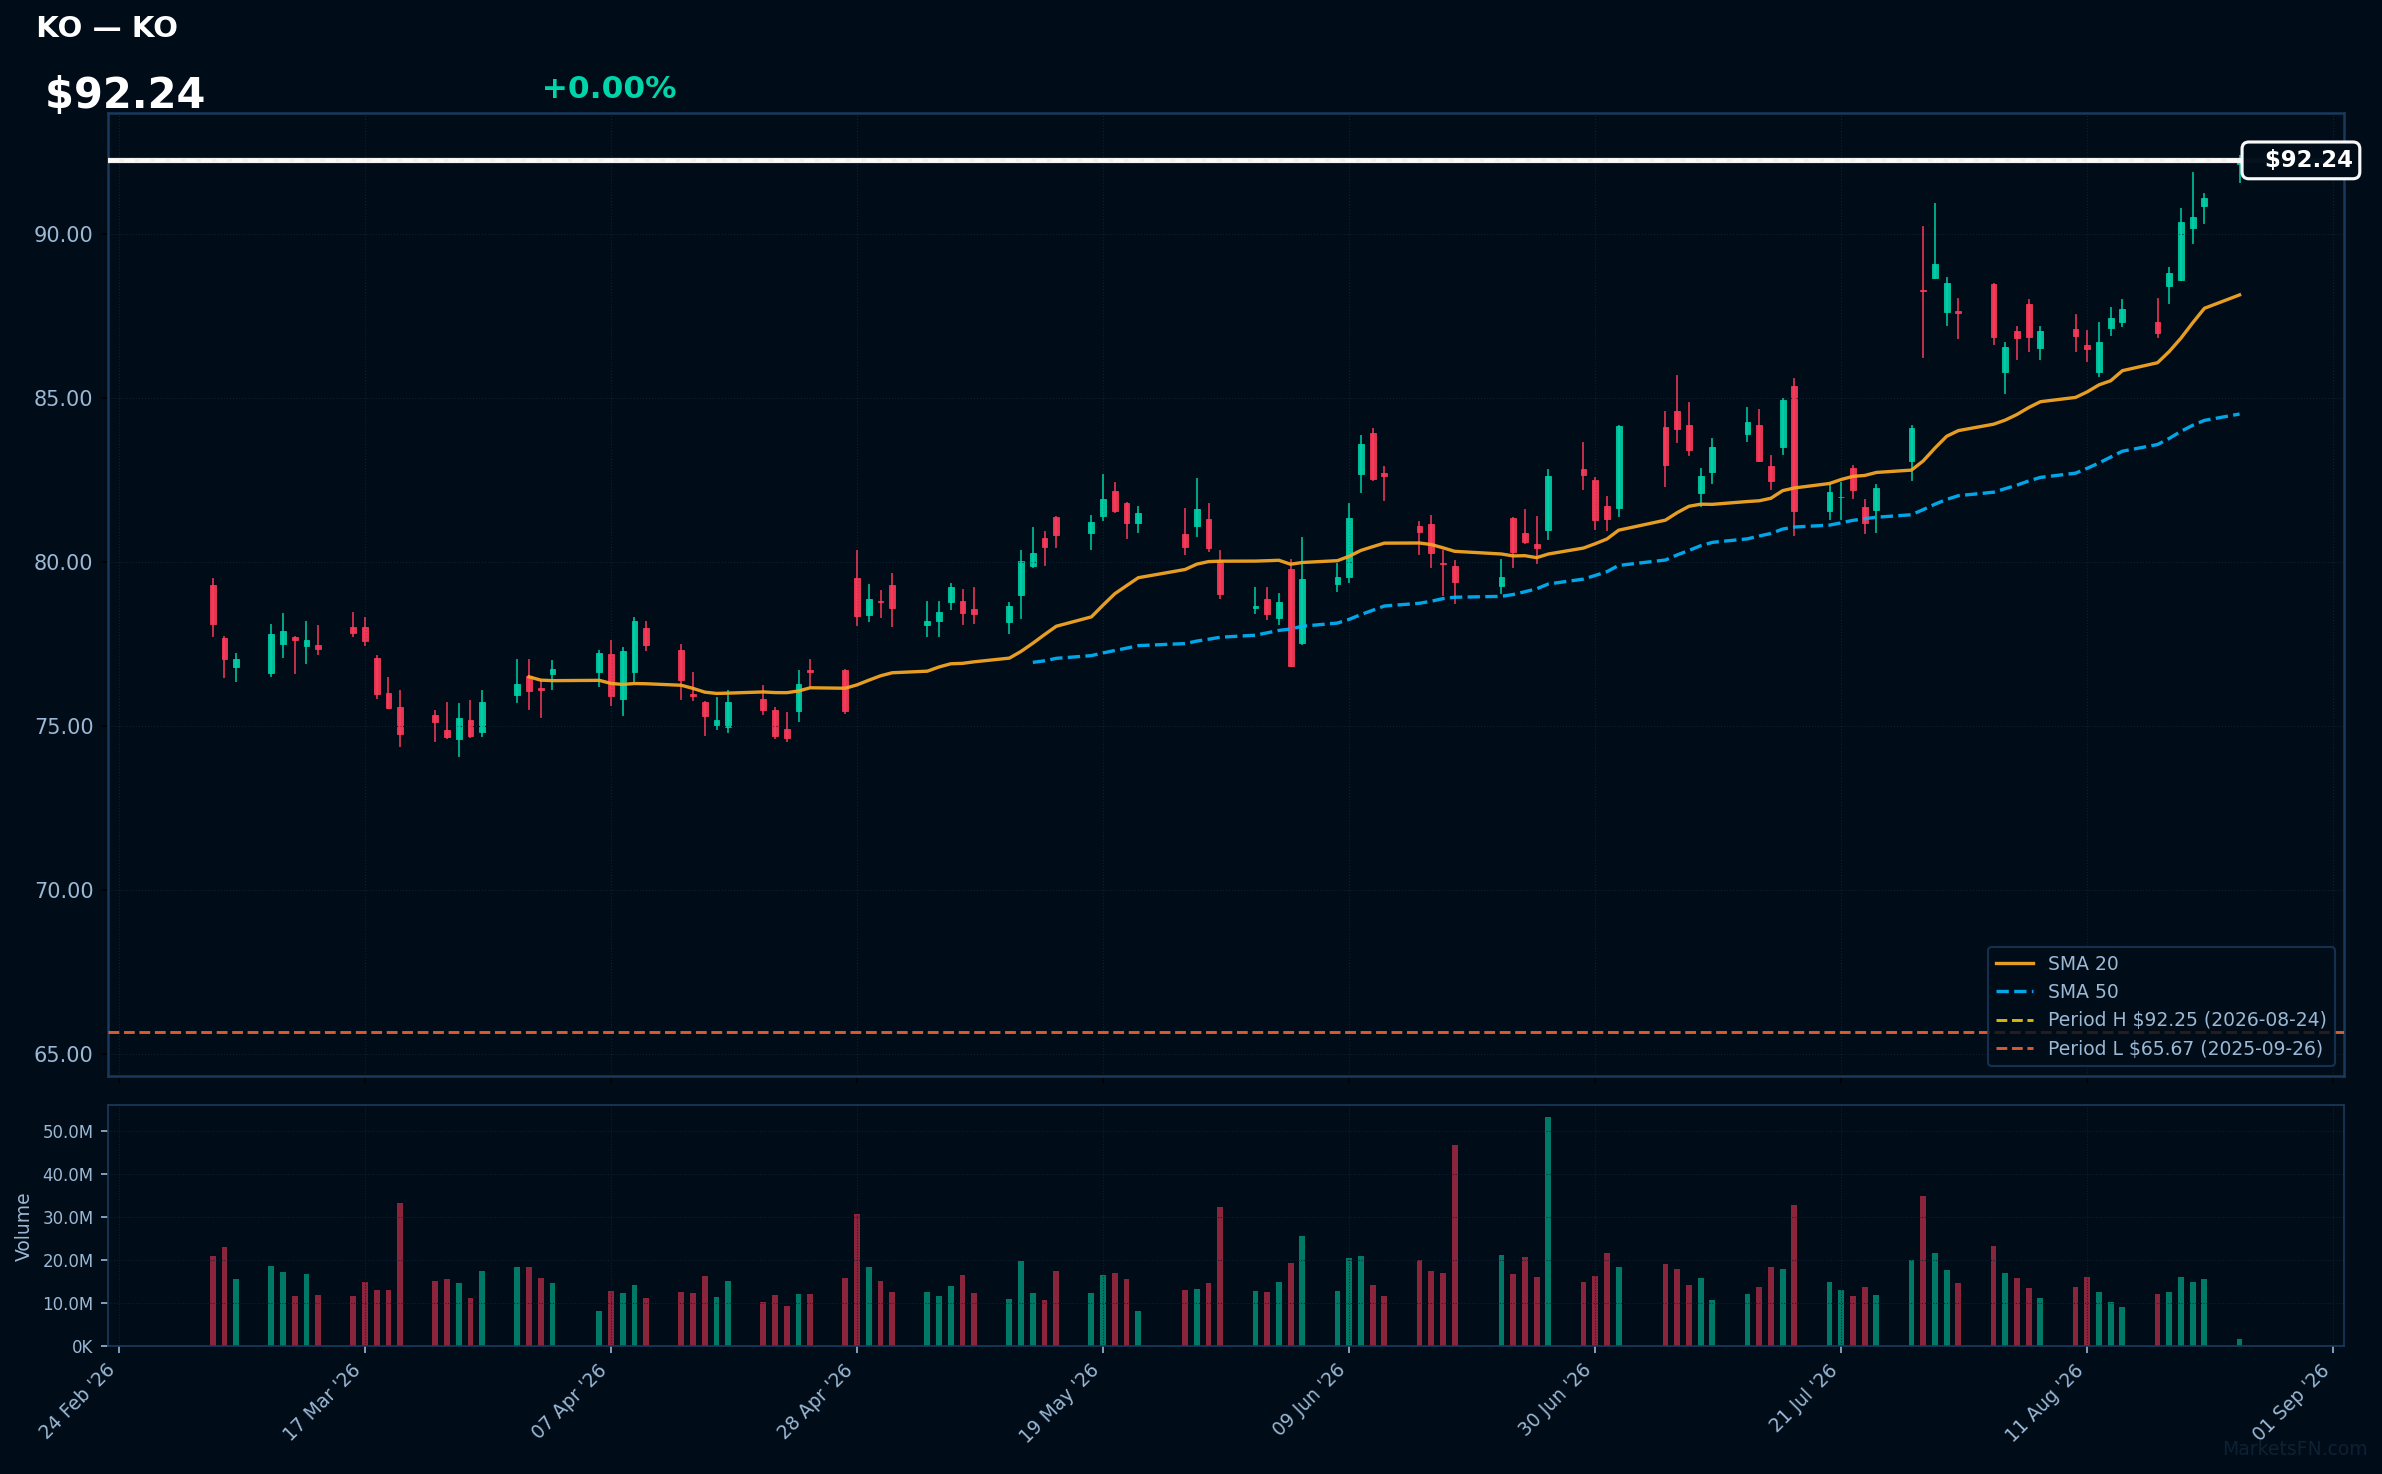The image size is (2382, 1474).
Task: Click the 24 Feb '26 date label
Action: click(x=78, y=1400)
